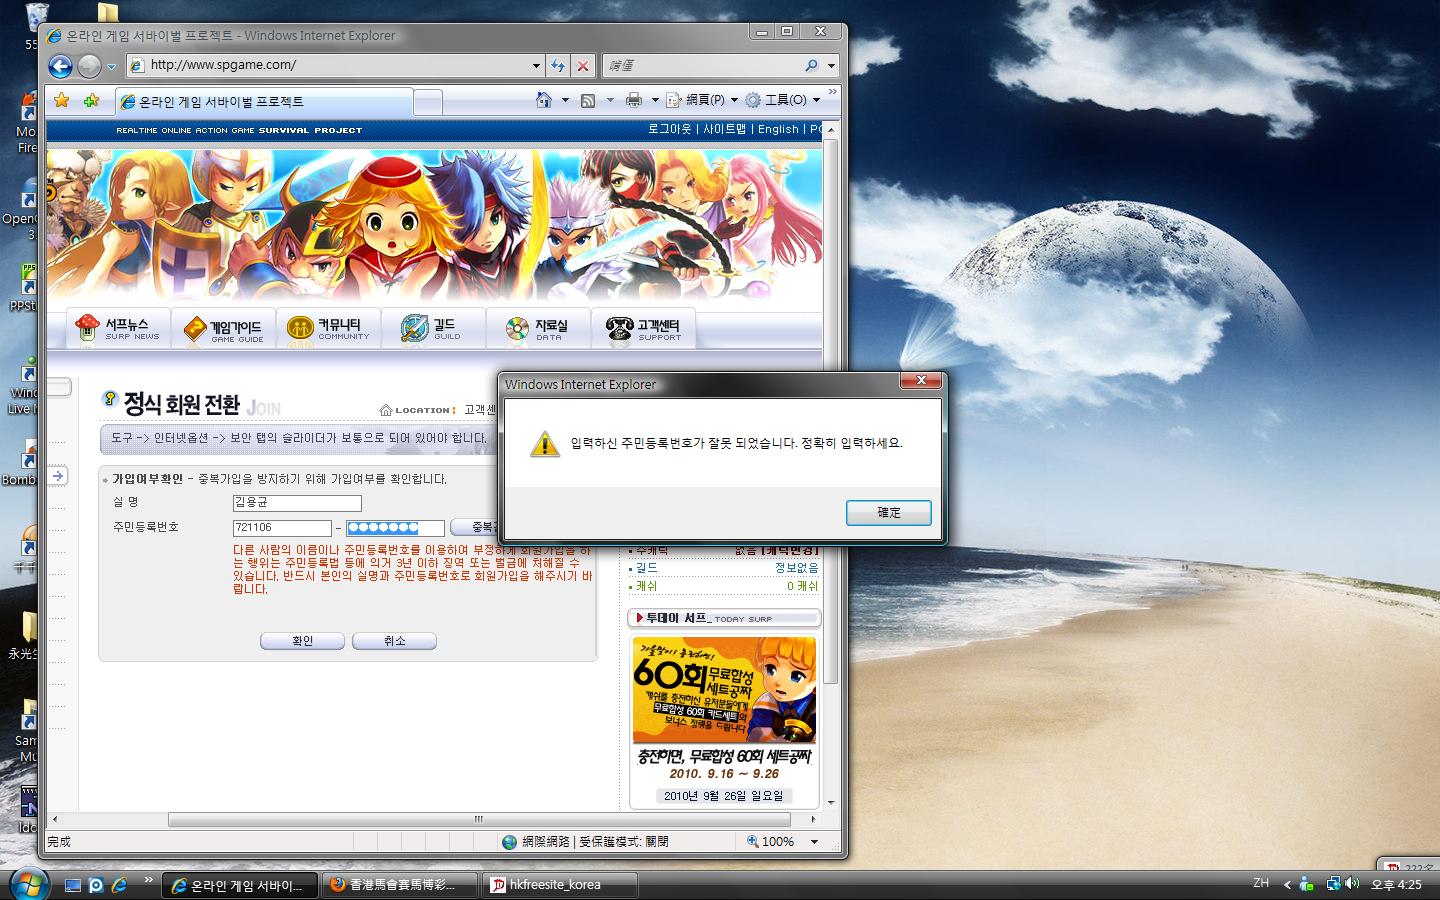This screenshot has height=900, width=1440.
Task: Click the first 주민등록번호 field containing 721106
Action: (282, 528)
